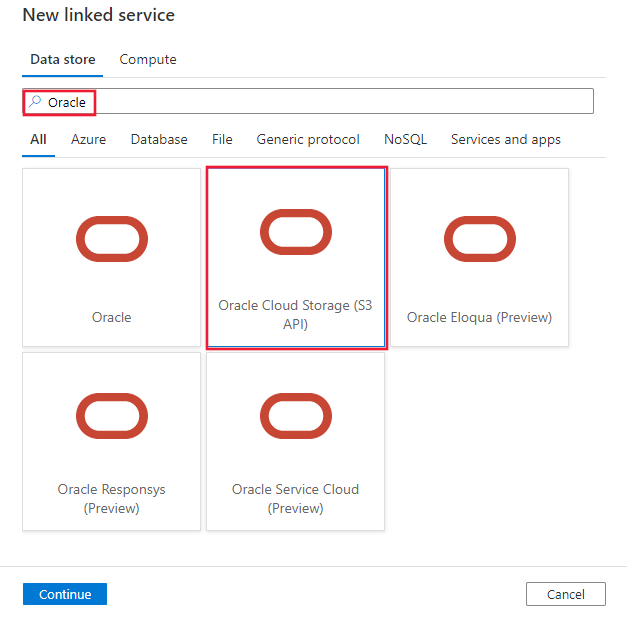
Task: Switch to the Compute tab
Action: click(148, 60)
